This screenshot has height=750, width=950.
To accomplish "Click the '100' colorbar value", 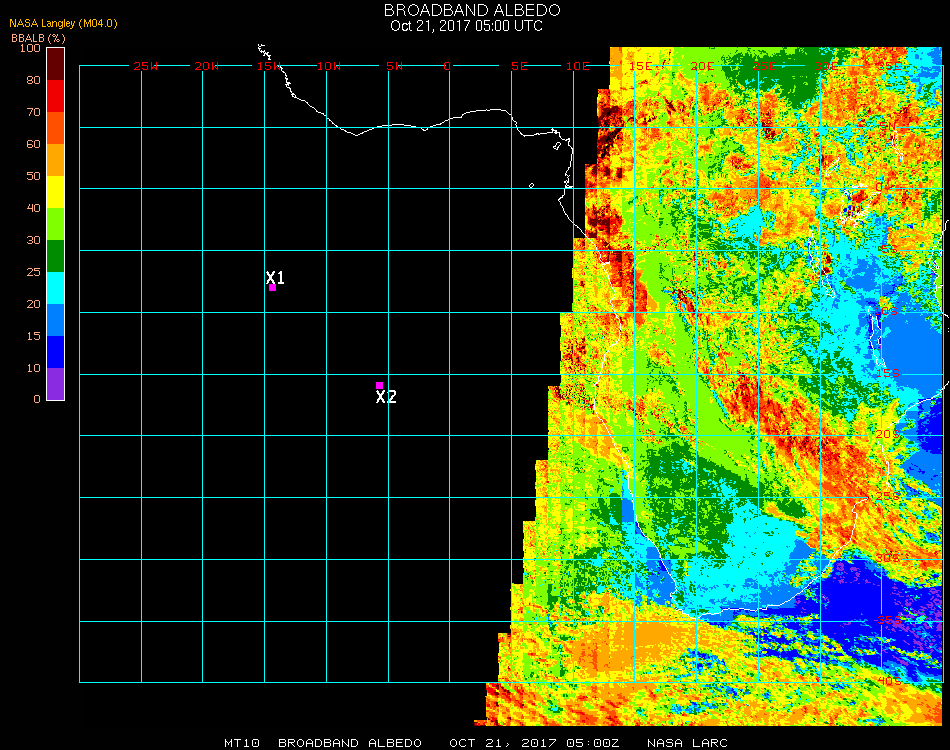I will (x=30, y=48).
